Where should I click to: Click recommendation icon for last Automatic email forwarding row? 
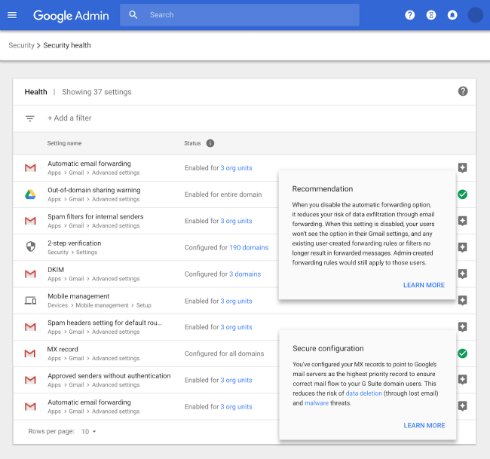click(462, 406)
